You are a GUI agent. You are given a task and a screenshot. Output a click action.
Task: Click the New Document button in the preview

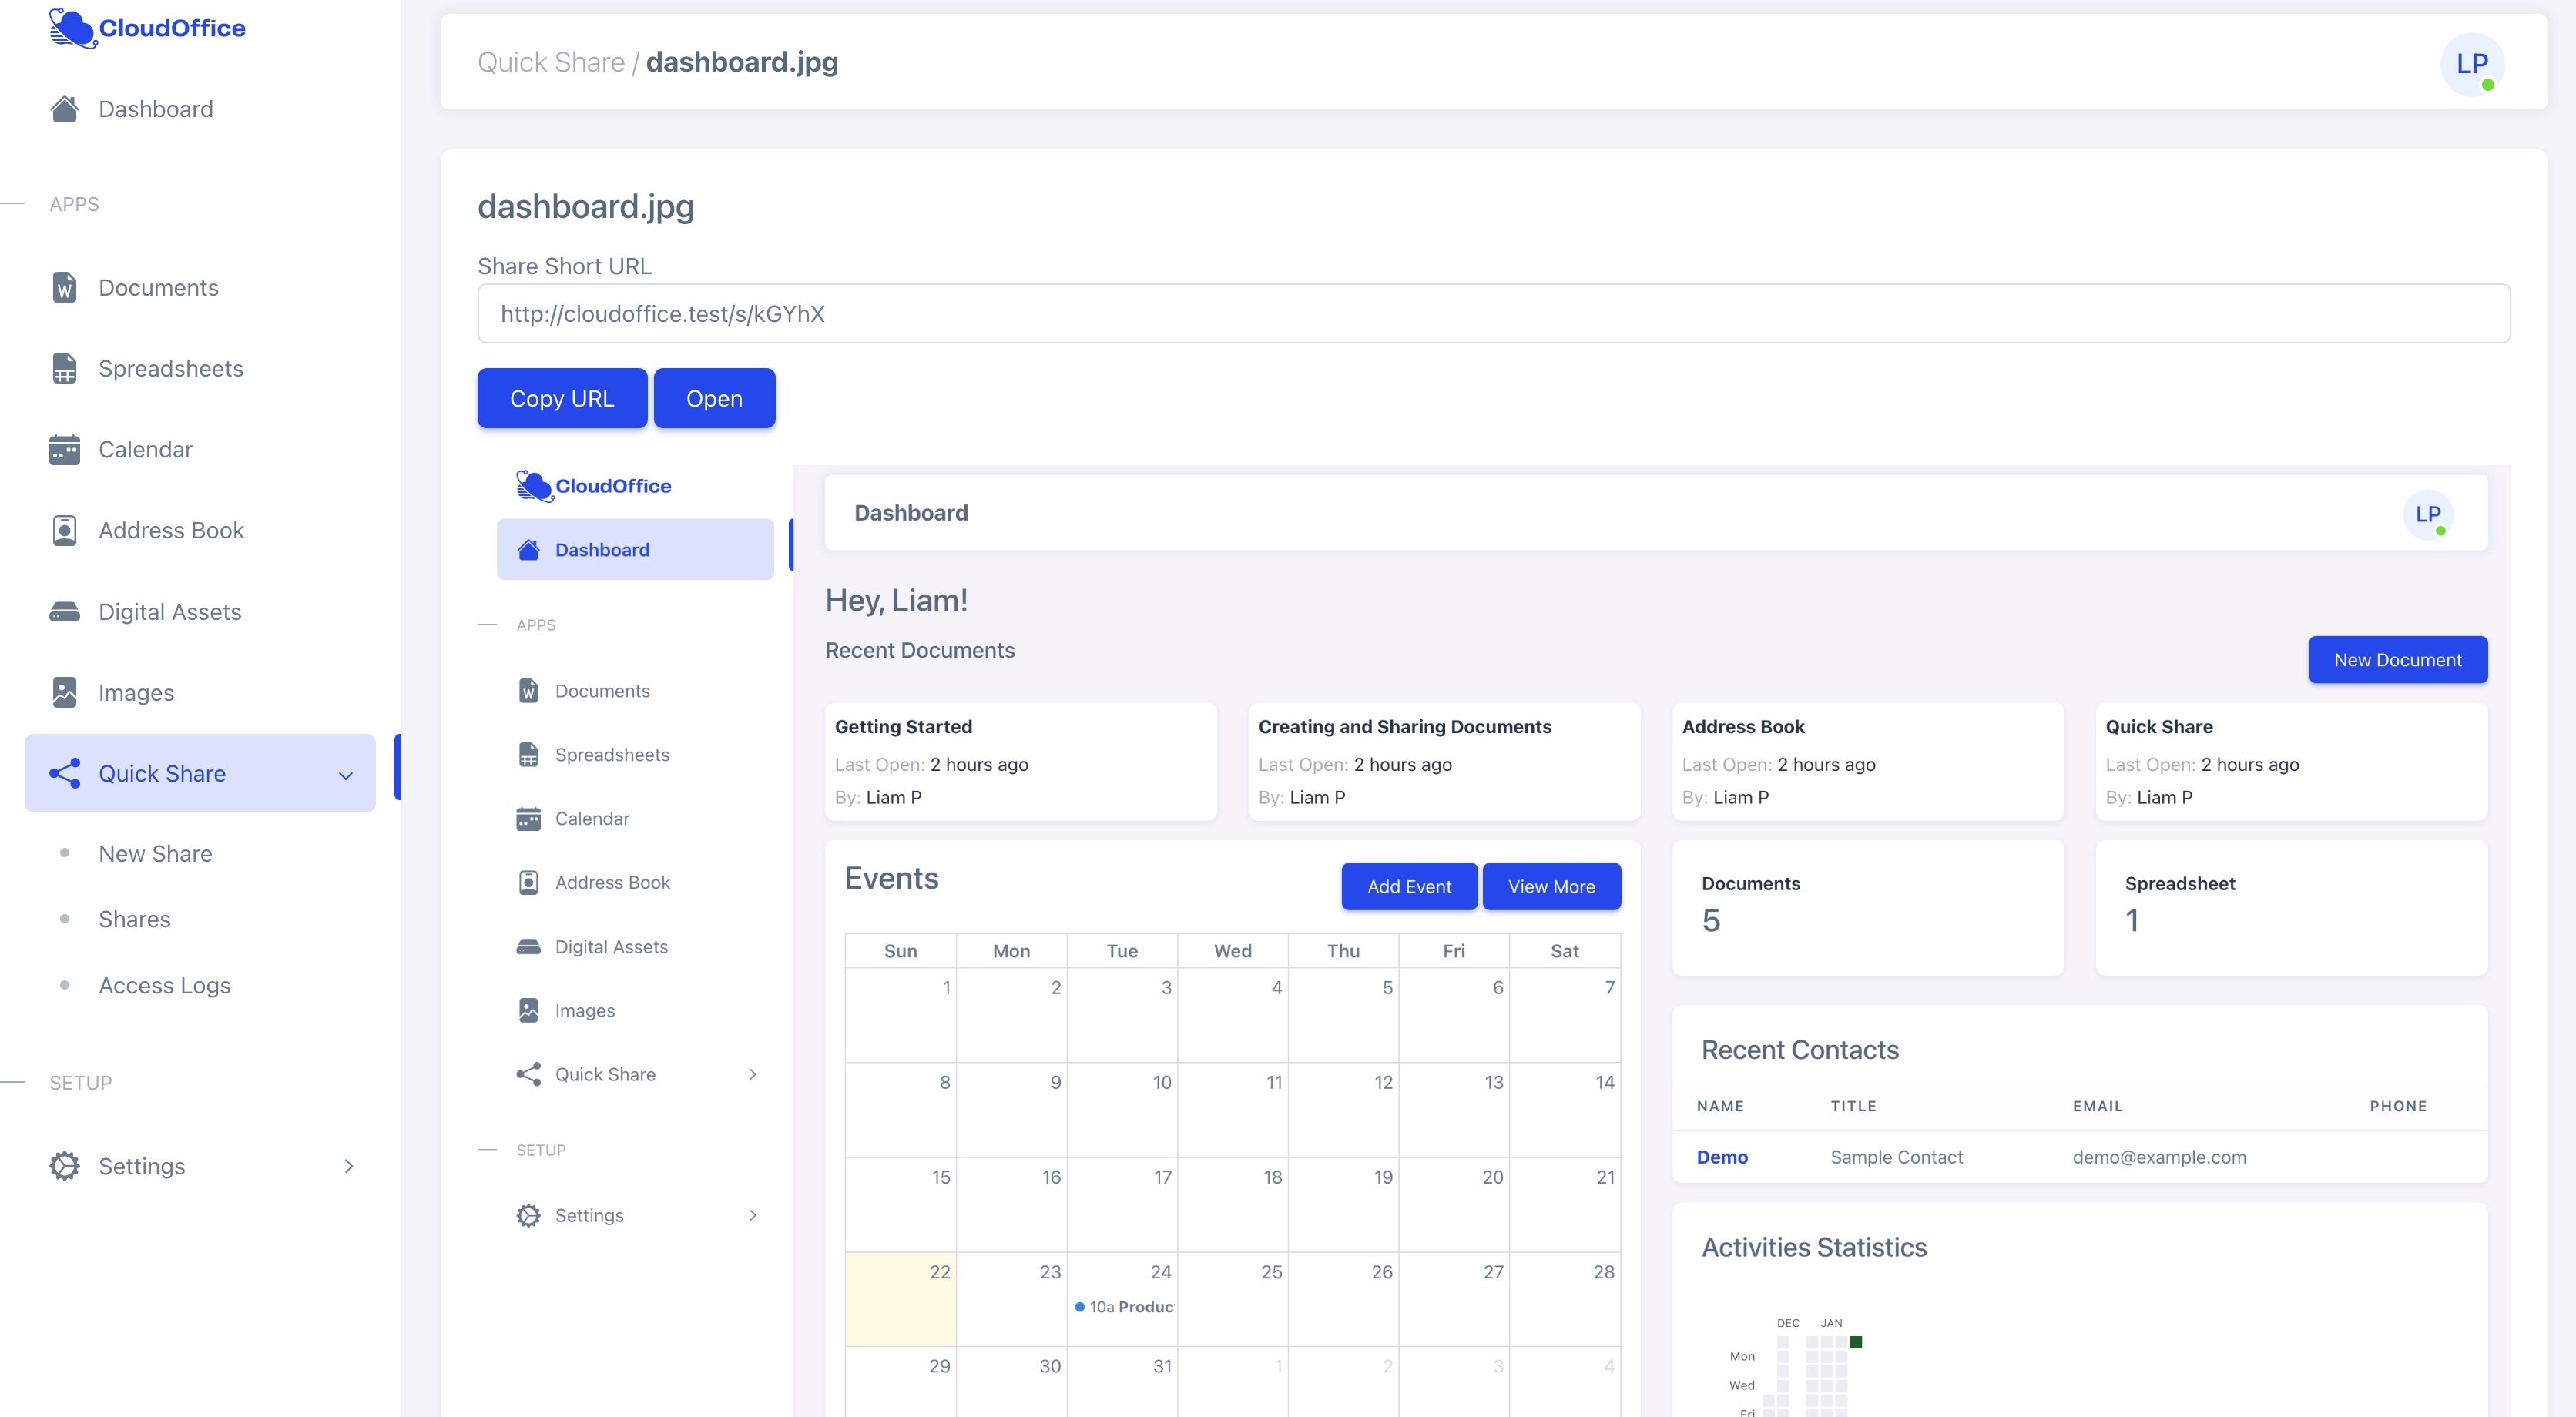pos(2397,660)
